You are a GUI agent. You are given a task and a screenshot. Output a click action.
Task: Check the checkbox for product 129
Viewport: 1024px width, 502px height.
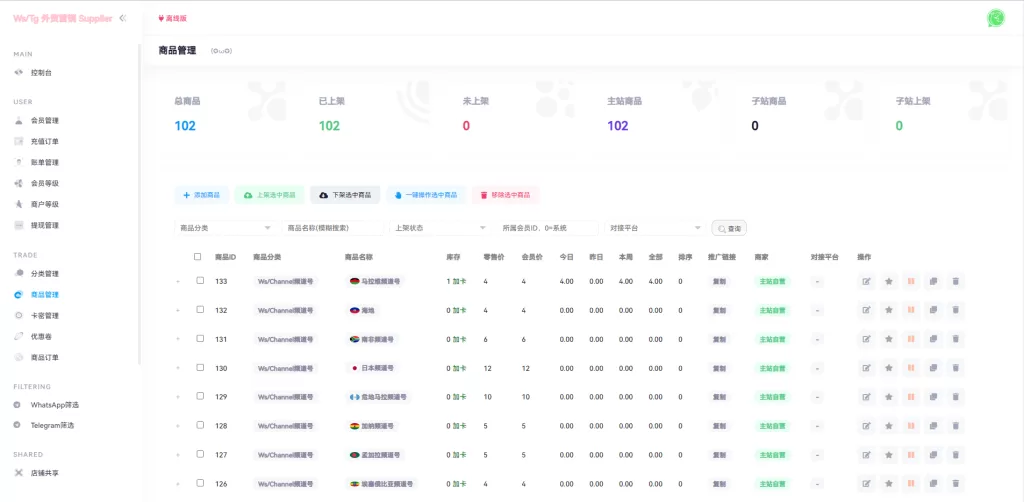(x=200, y=396)
